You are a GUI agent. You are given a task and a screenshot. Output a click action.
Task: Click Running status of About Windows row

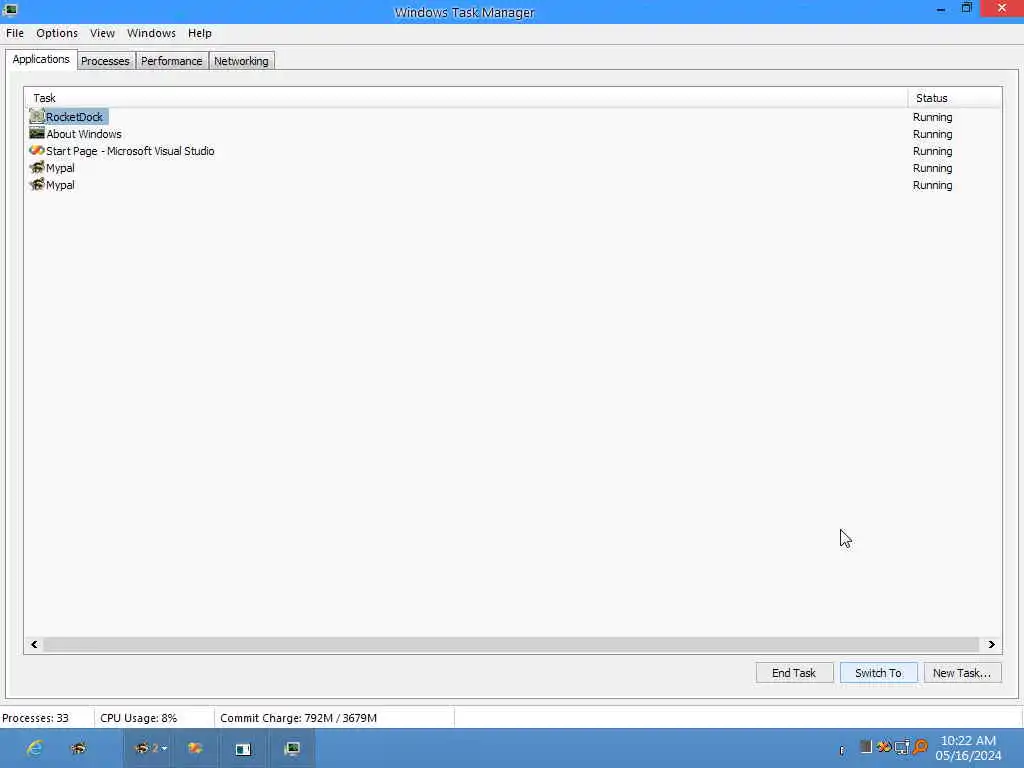[933, 134]
